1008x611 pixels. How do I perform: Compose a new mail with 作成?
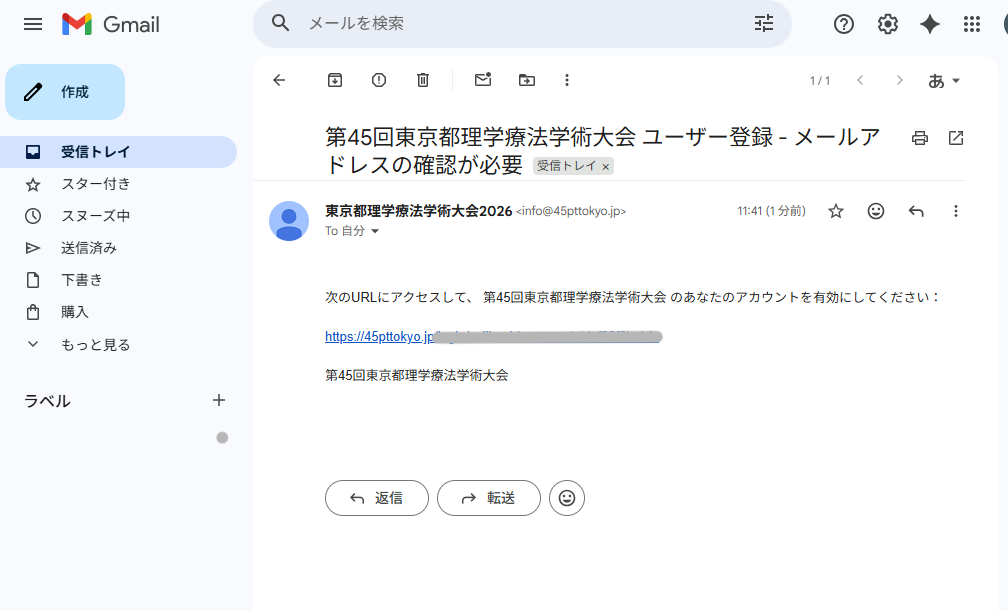click(x=65, y=92)
